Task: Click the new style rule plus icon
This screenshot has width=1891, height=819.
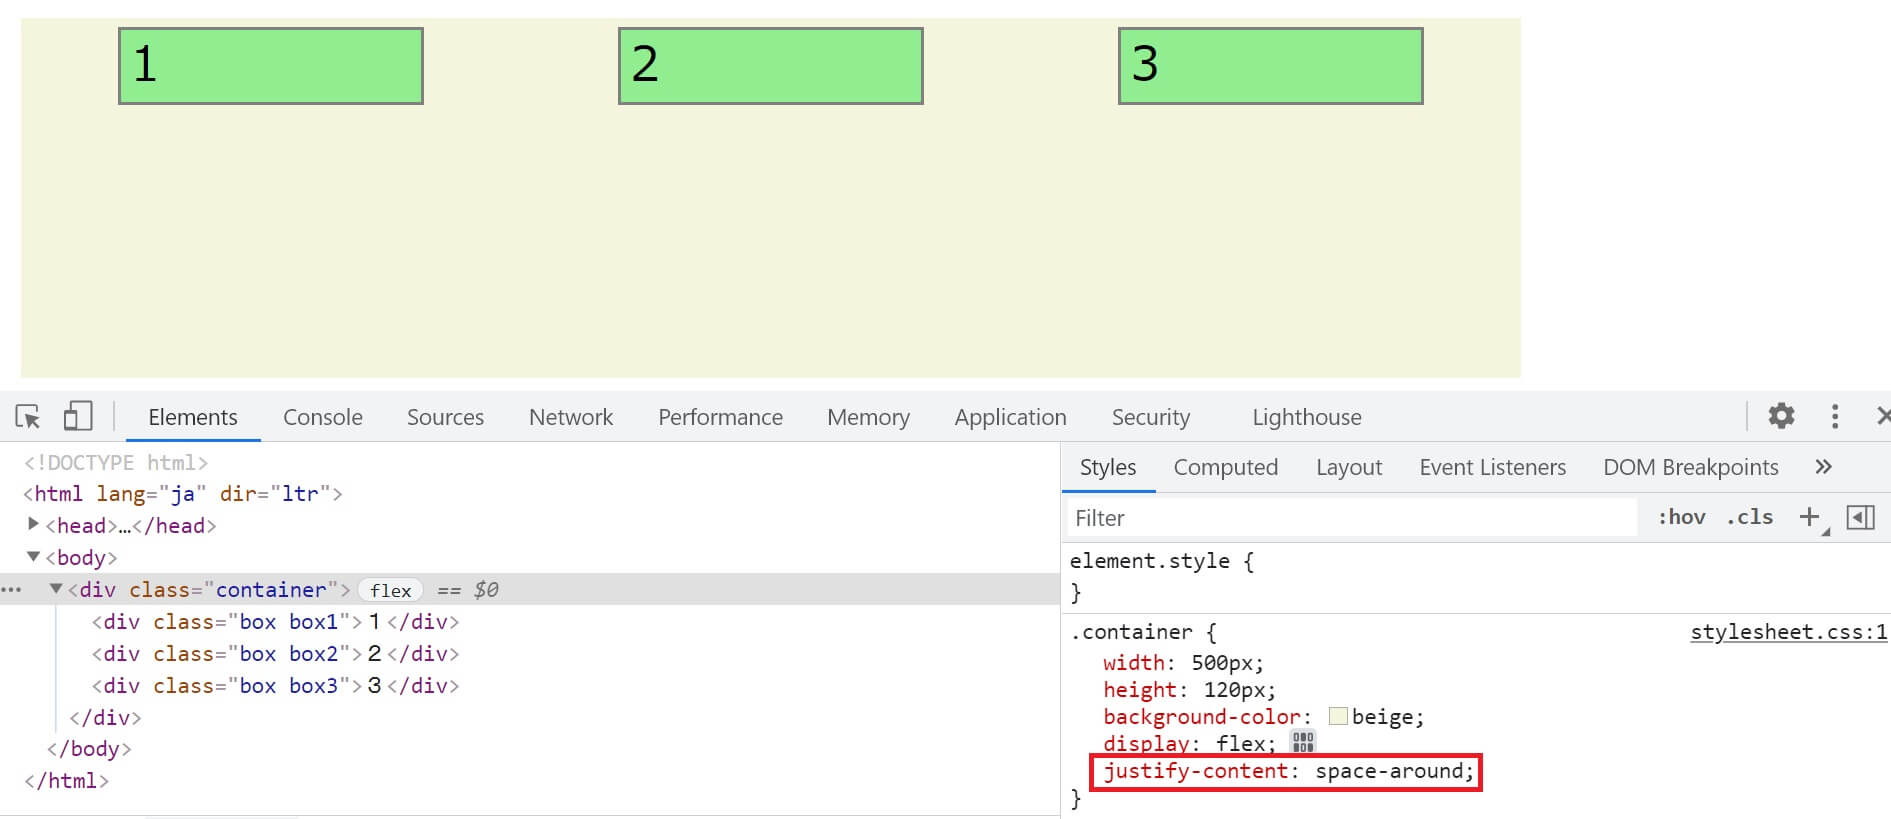Action: (x=1809, y=517)
